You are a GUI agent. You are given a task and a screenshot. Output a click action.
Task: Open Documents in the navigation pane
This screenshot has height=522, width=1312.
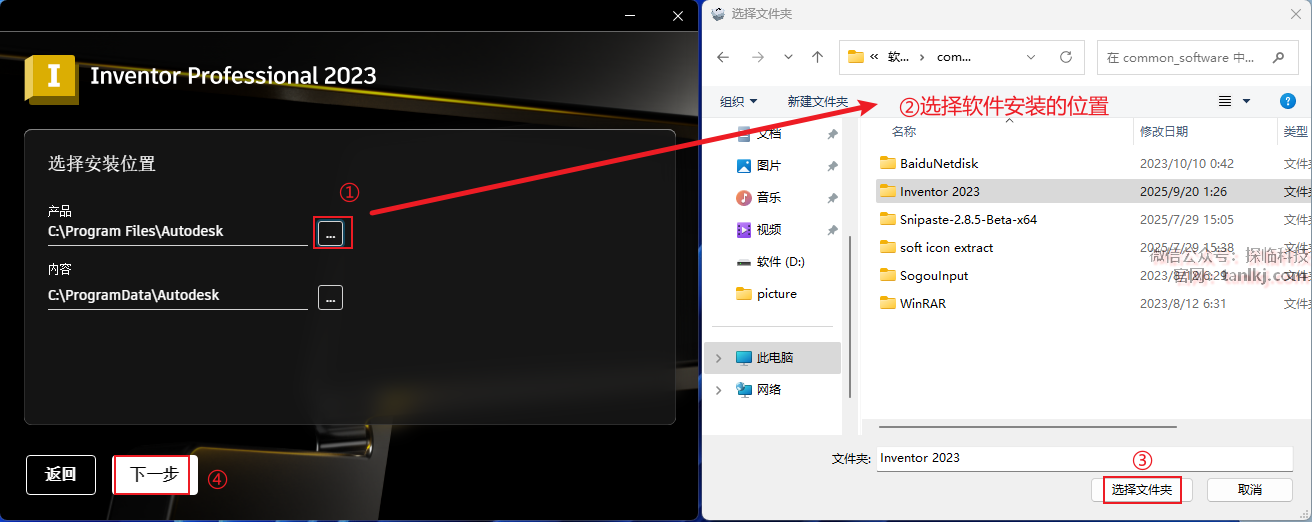769,133
